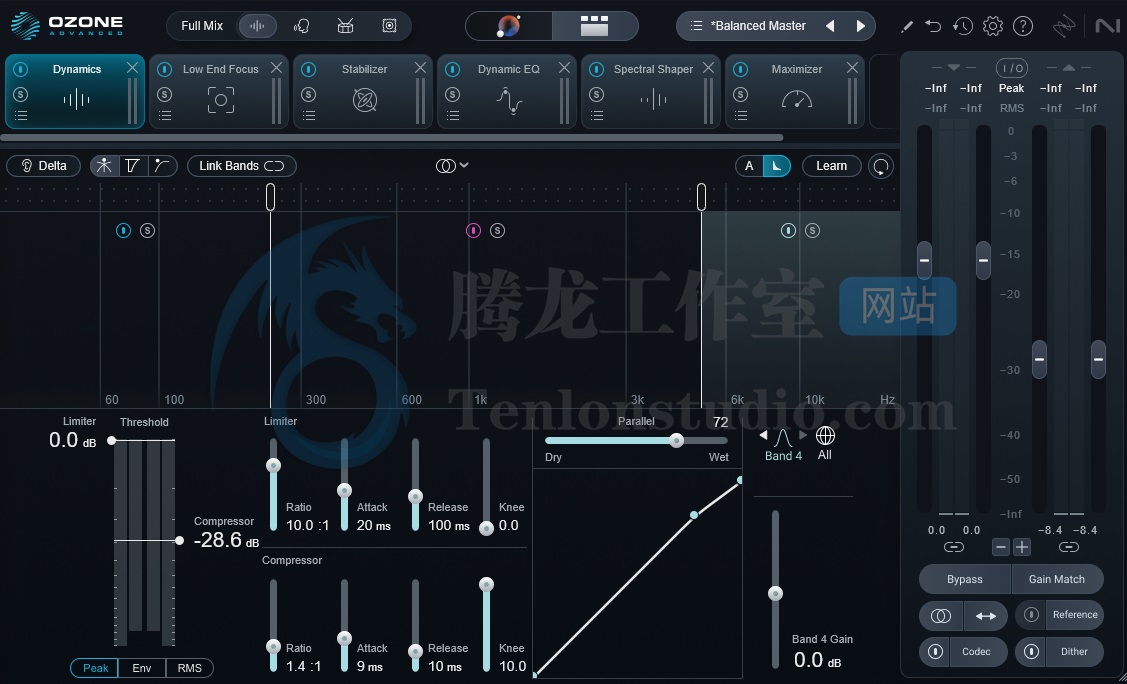Toggle the Delta listen button

tap(44, 166)
